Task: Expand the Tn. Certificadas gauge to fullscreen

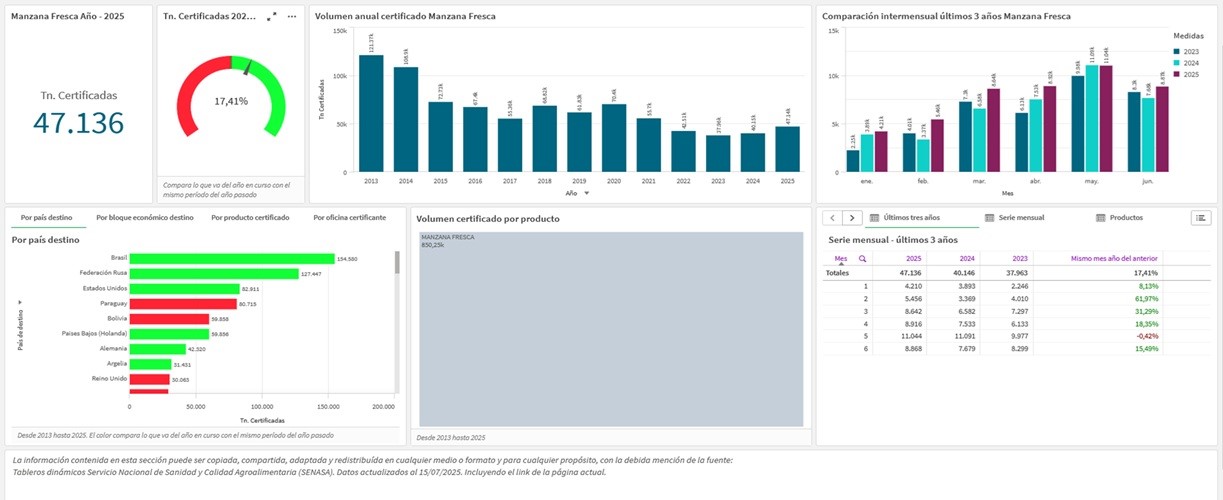Action: pyautogui.click(x=272, y=17)
